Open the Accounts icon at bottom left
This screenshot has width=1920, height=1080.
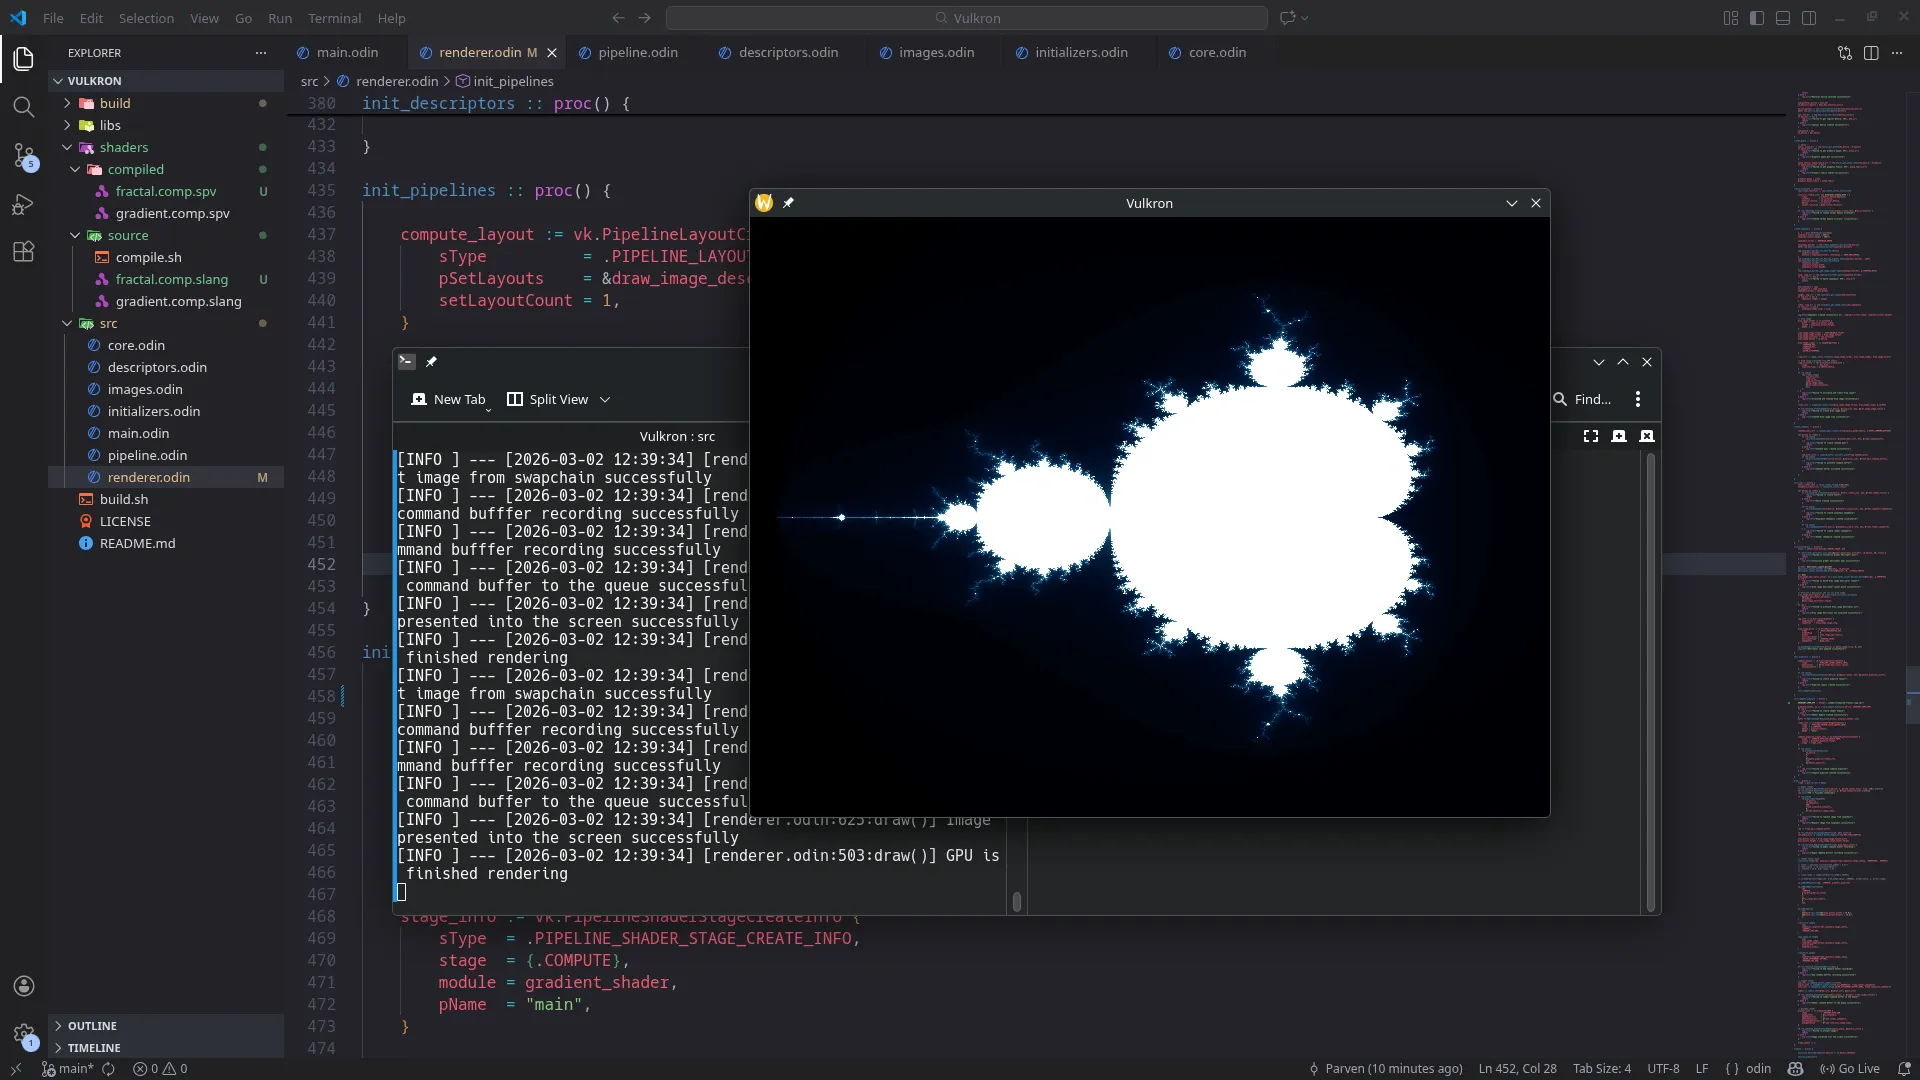coord(24,986)
